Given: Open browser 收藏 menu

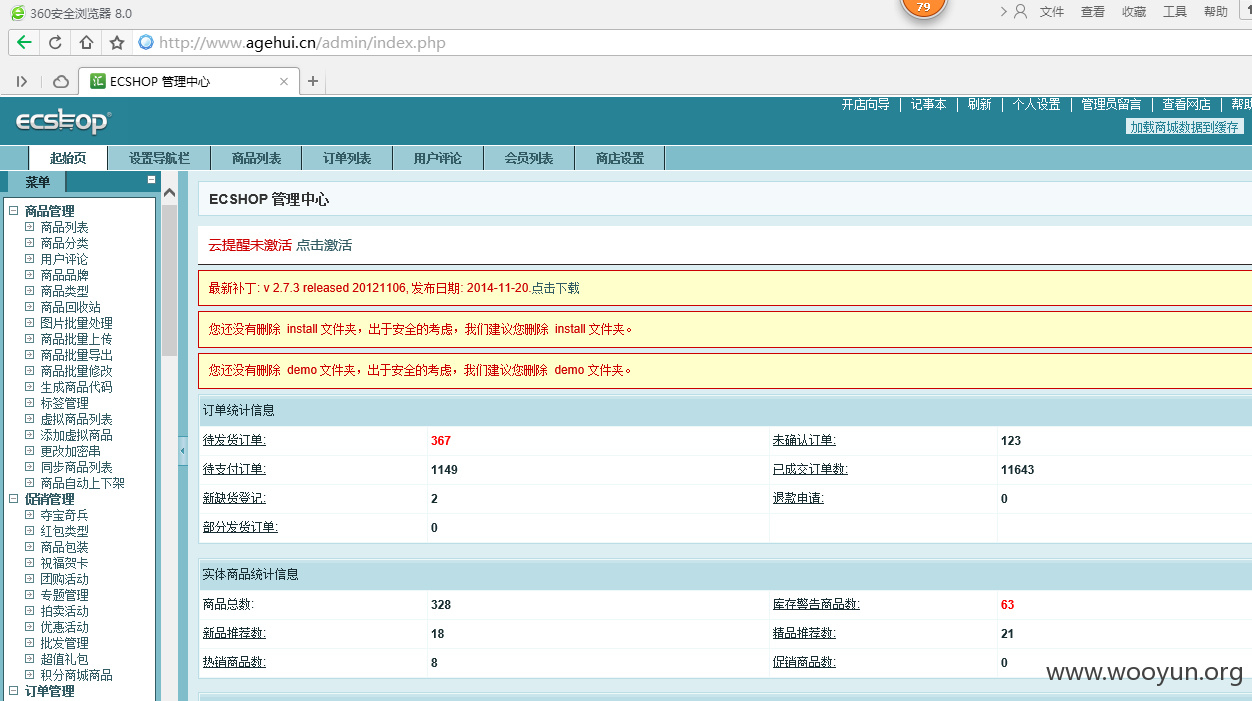Looking at the screenshot, I should click(x=1134, y=11).
